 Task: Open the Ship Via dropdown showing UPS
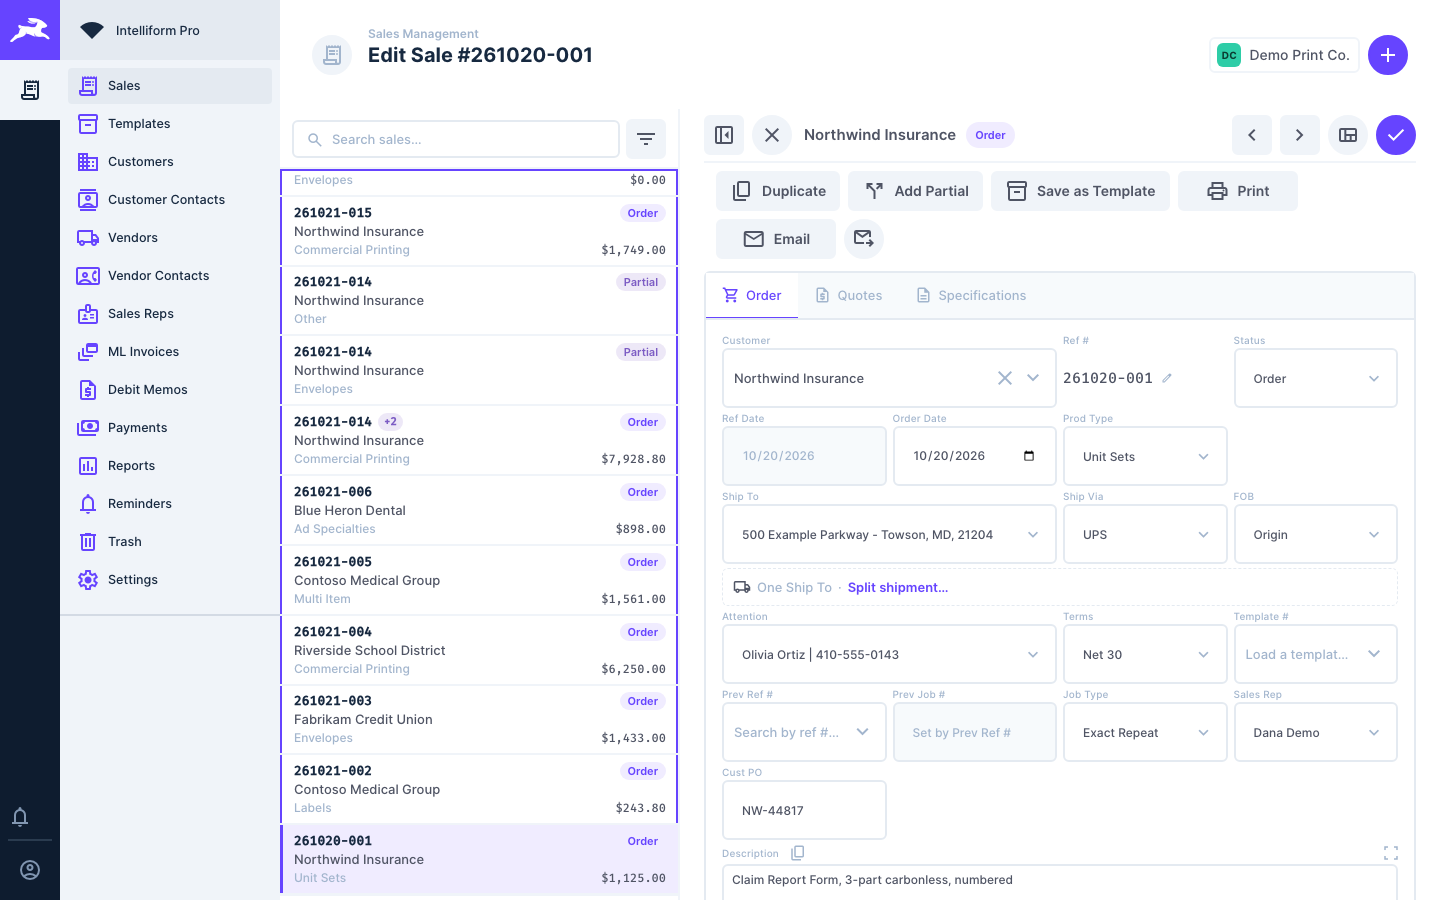(x=1145, y=534)
